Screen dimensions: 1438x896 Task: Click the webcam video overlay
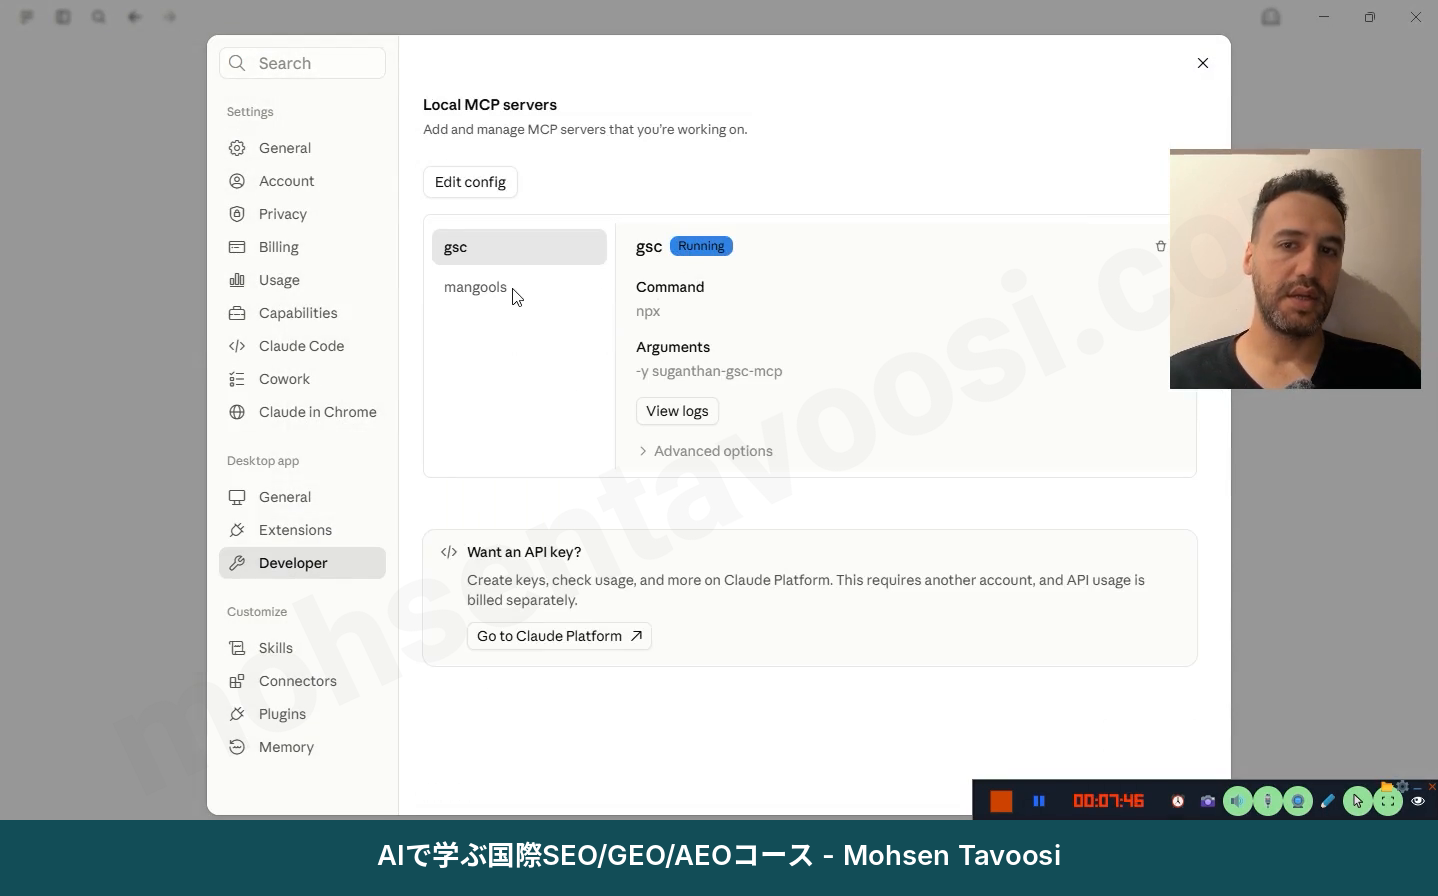(1295, 269)
